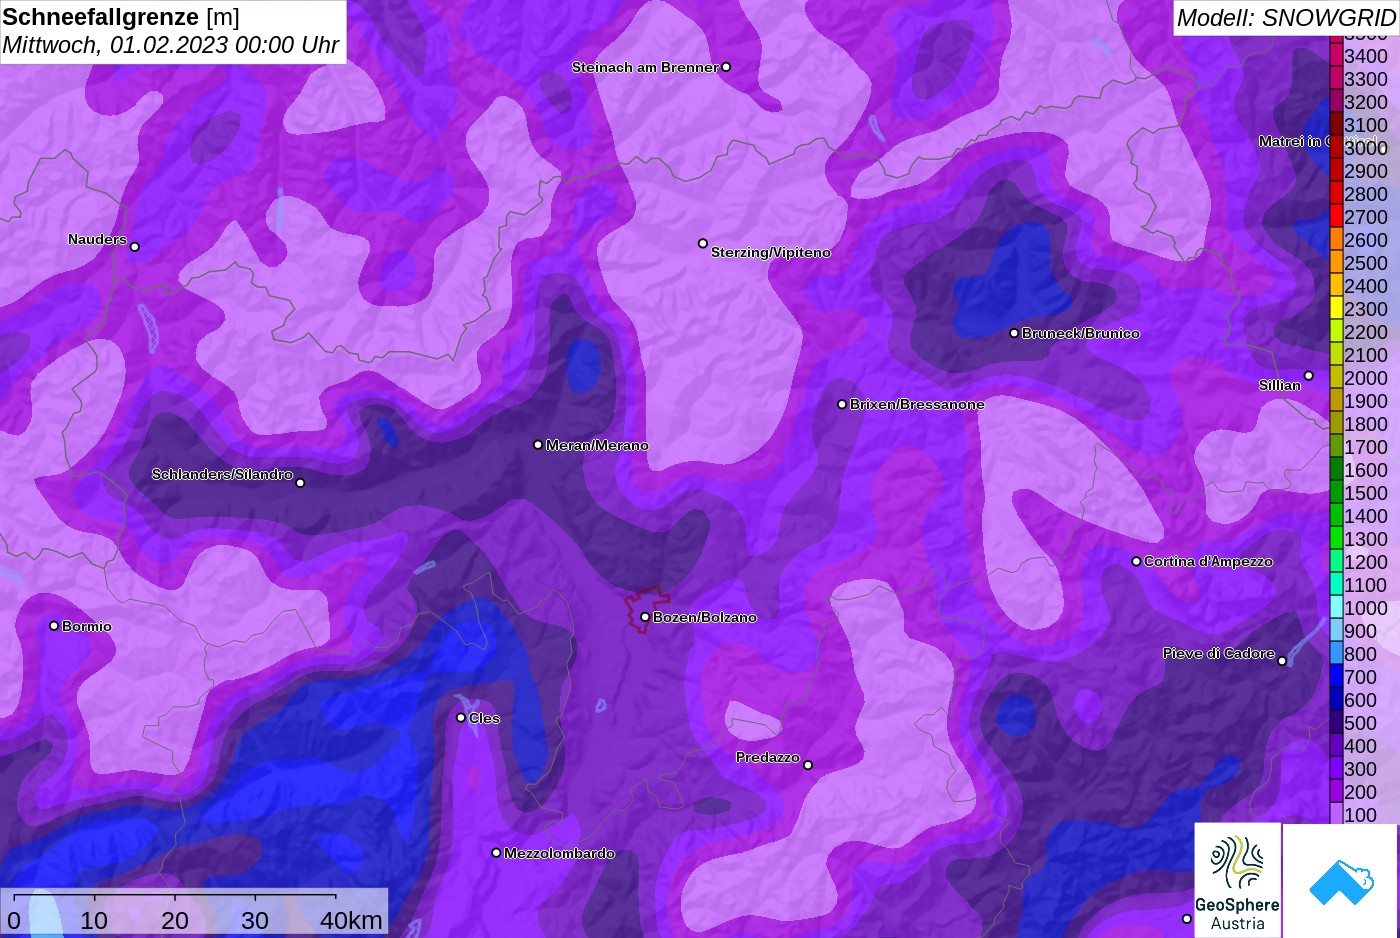Image resolution: width=1400 pixels, height=938 pixels.
Task: Select the Bormio marker dot
Action: coord(54,626)
